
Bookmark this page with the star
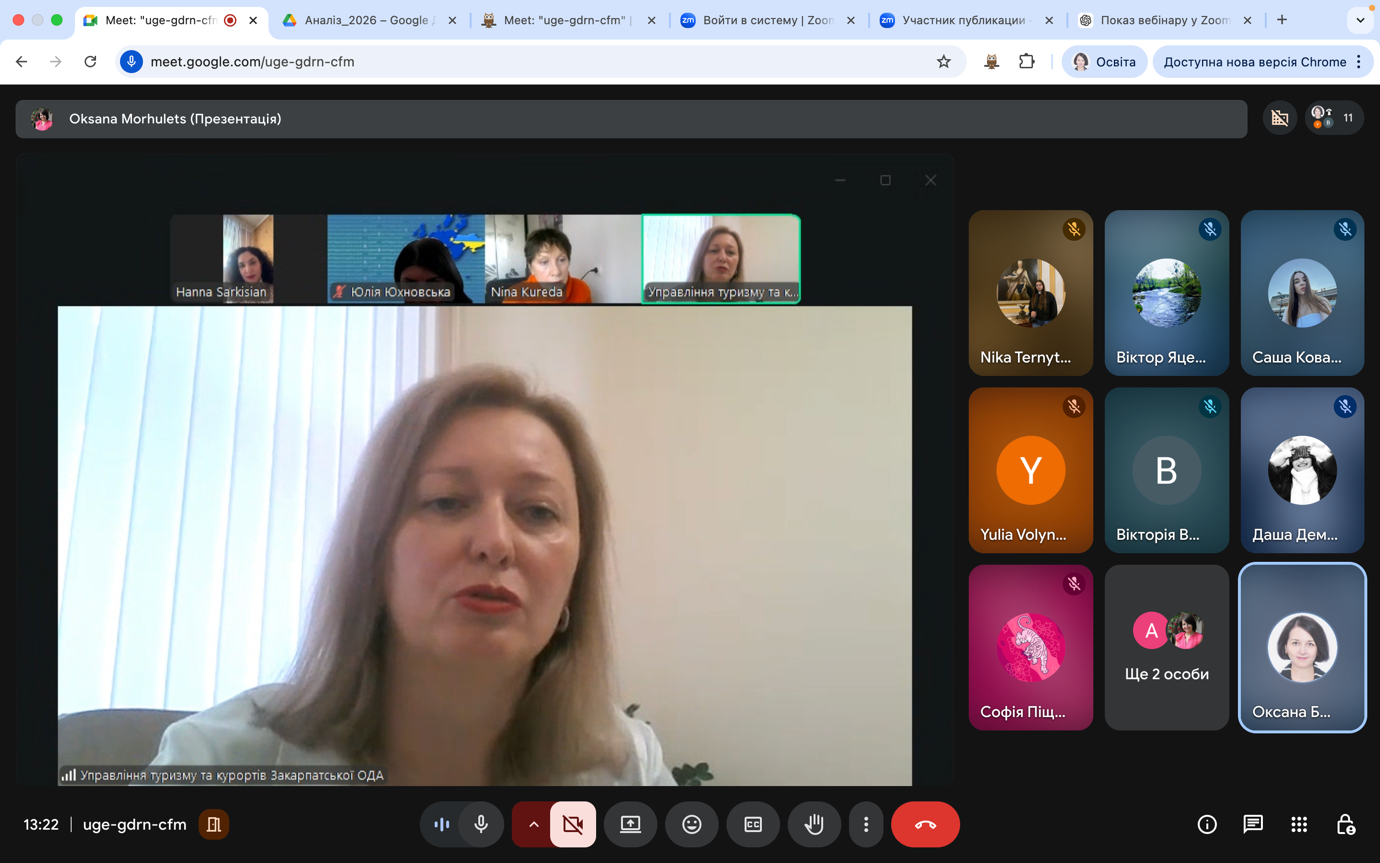[943, 62]
